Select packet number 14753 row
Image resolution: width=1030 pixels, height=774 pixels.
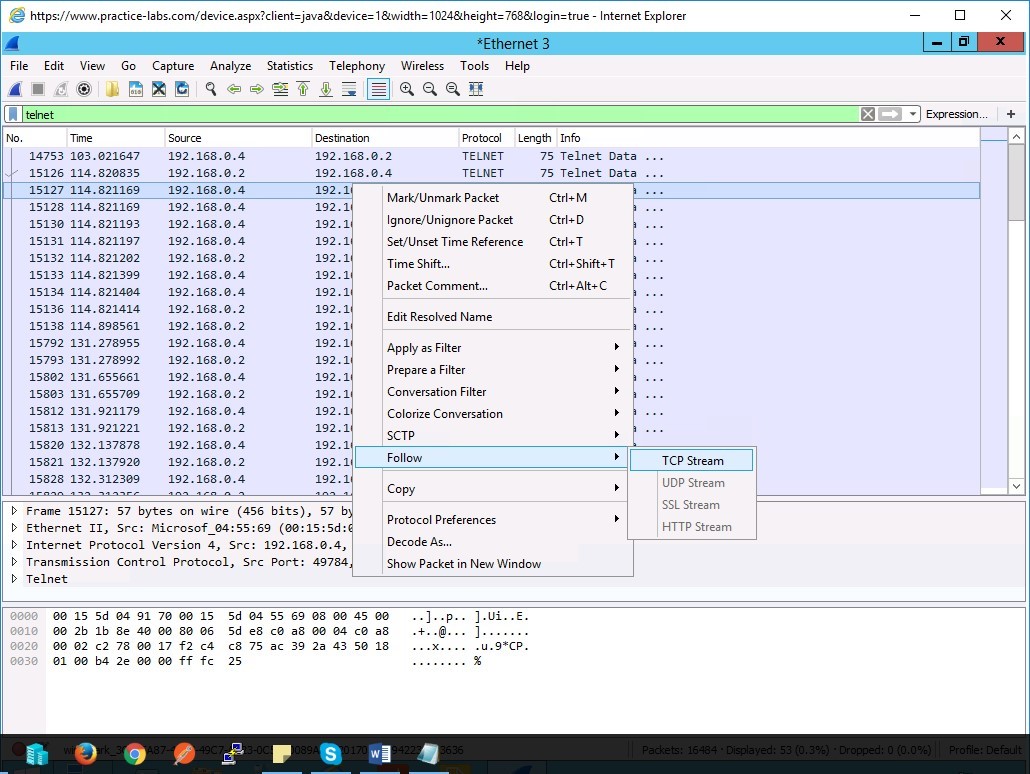pyautogui.click(x=491, y=156)
